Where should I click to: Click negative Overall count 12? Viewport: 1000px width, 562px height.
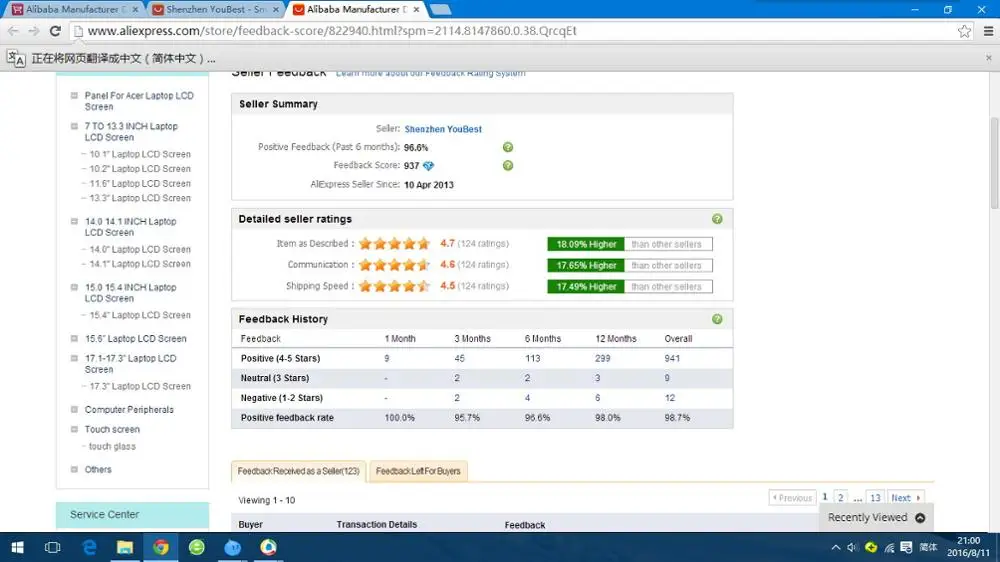point(670,398)
